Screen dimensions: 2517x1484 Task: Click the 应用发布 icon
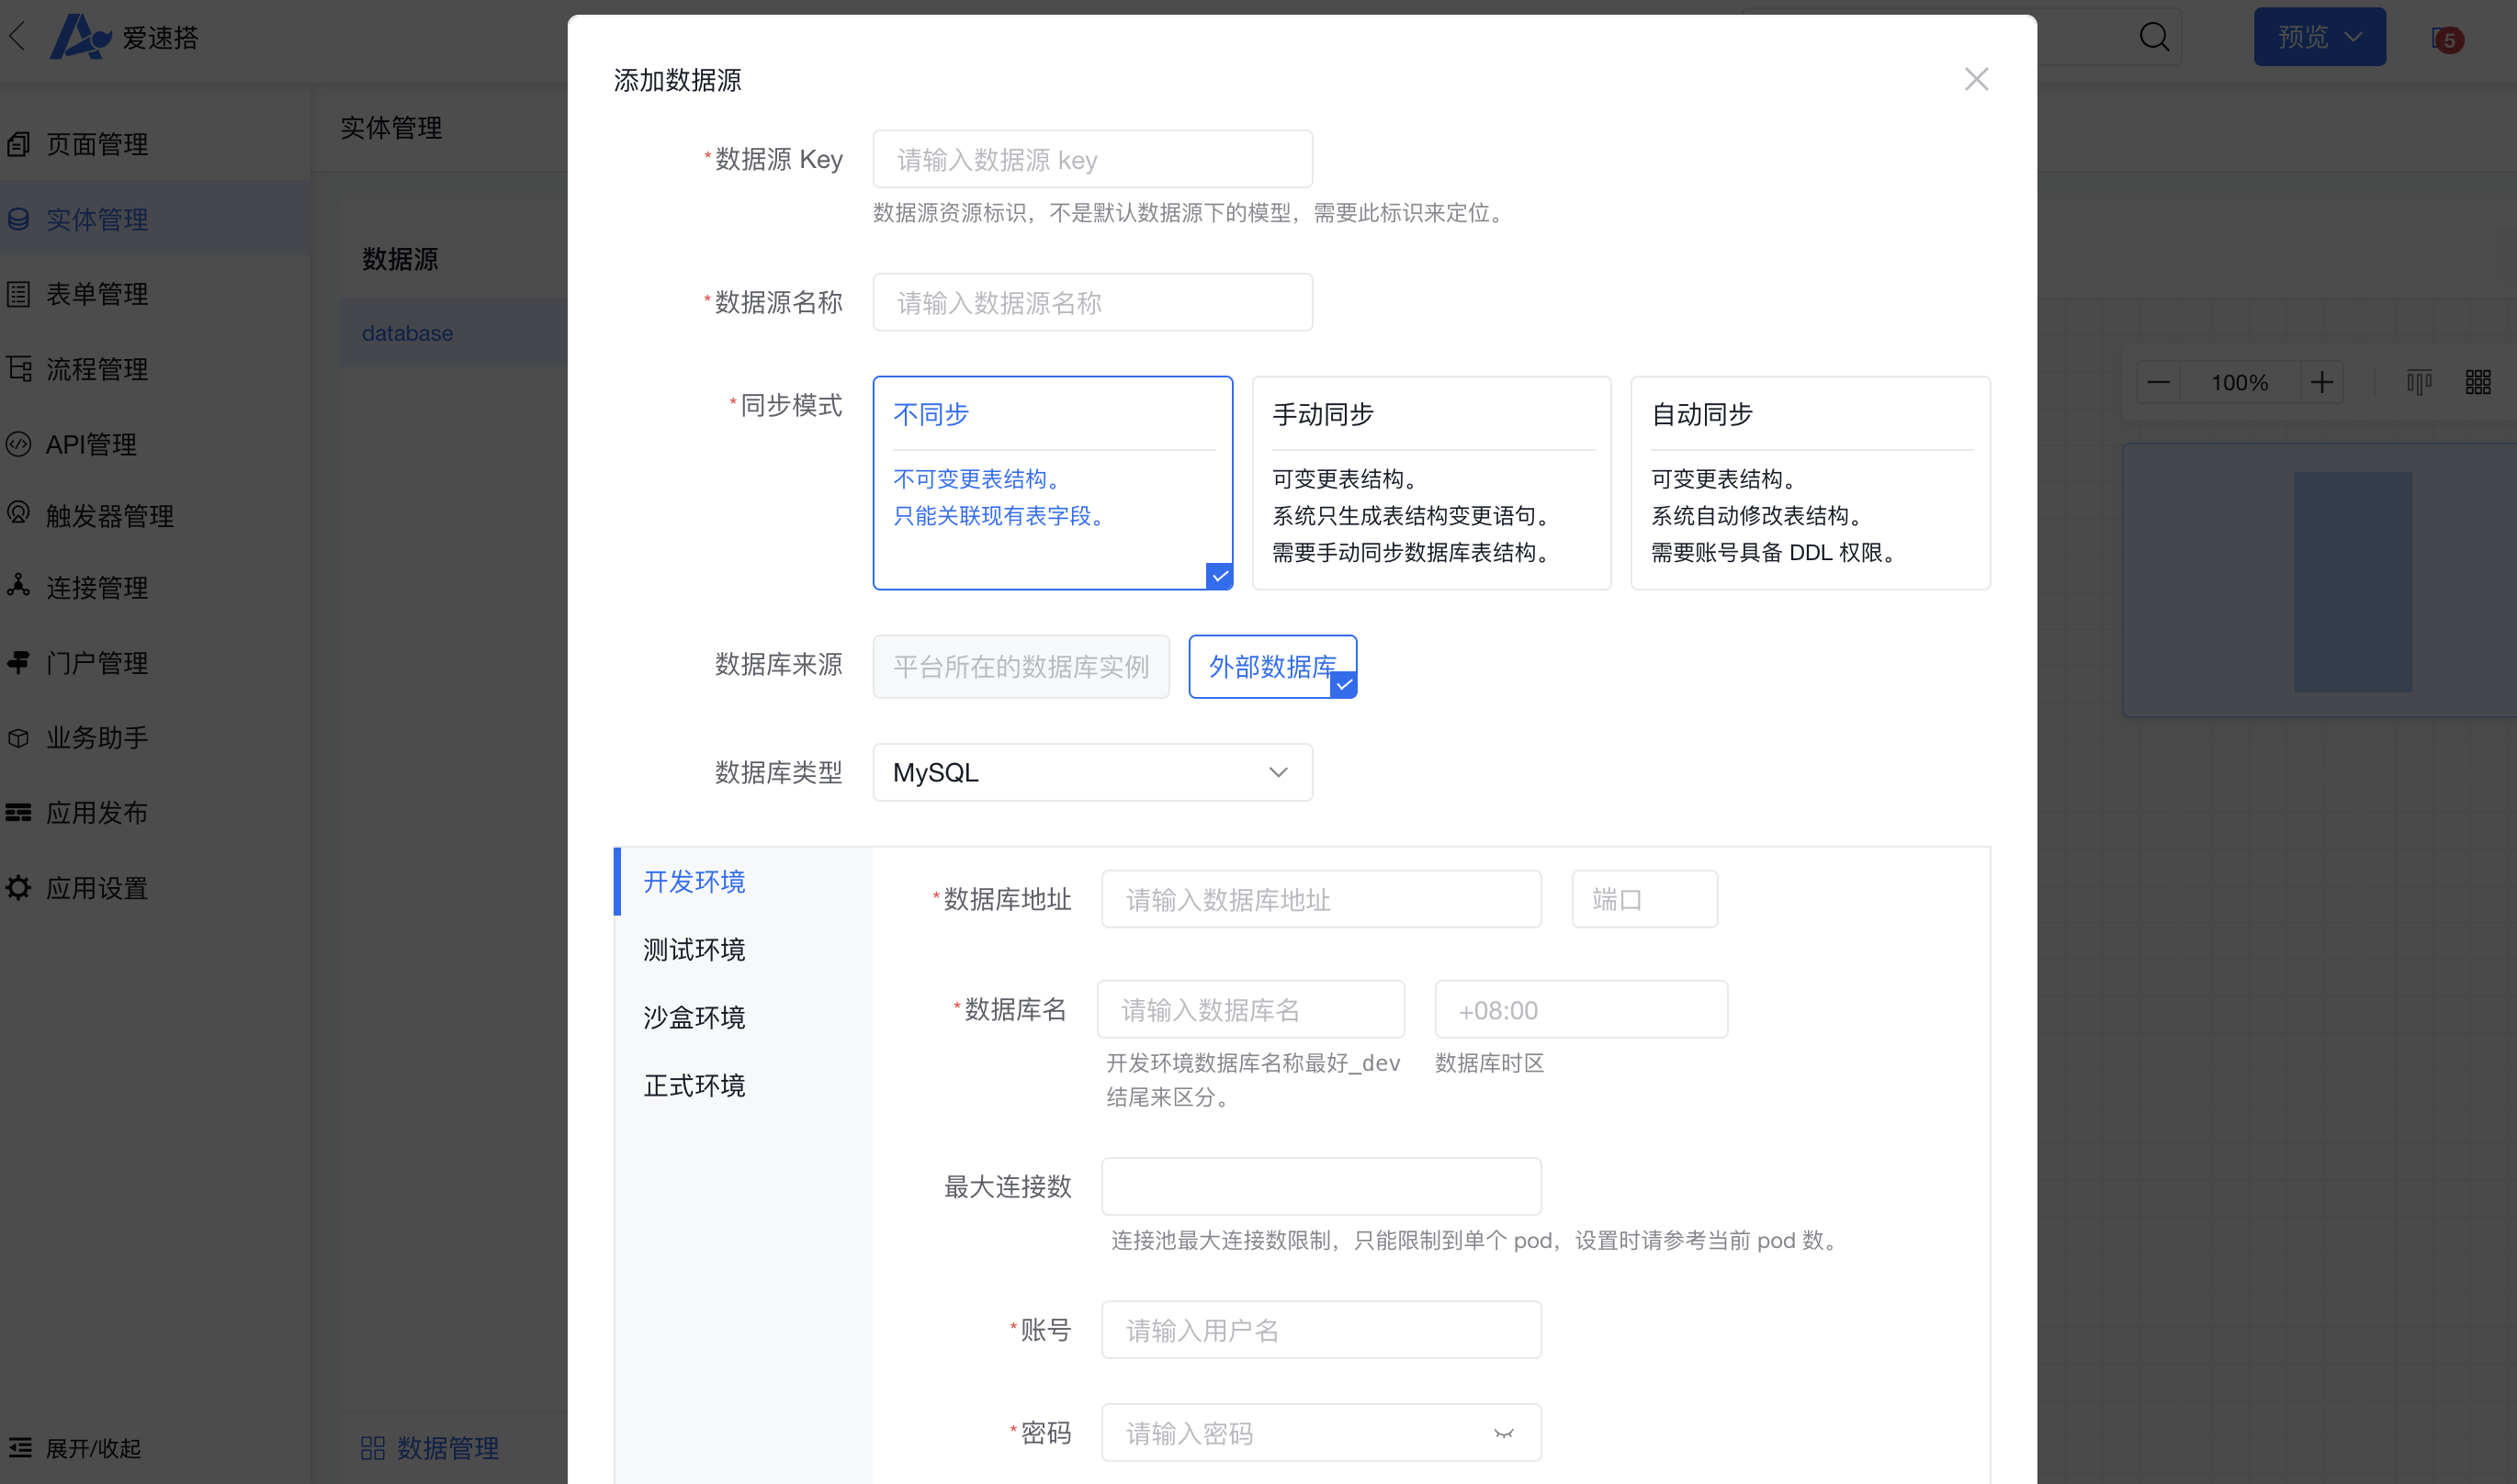[x=18, y=813]
